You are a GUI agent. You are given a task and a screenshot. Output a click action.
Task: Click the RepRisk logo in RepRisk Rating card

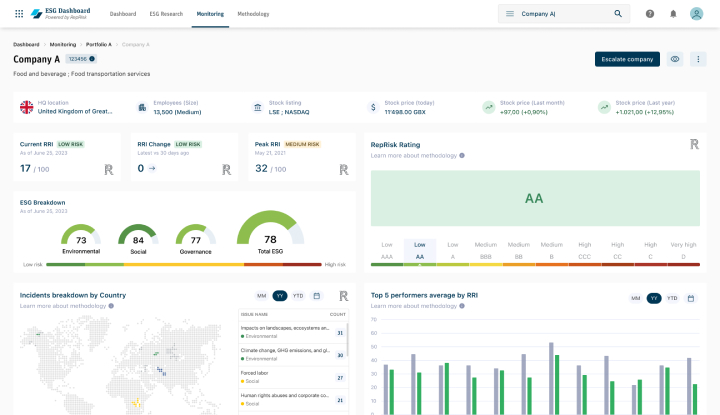click(x=694, y=145)
